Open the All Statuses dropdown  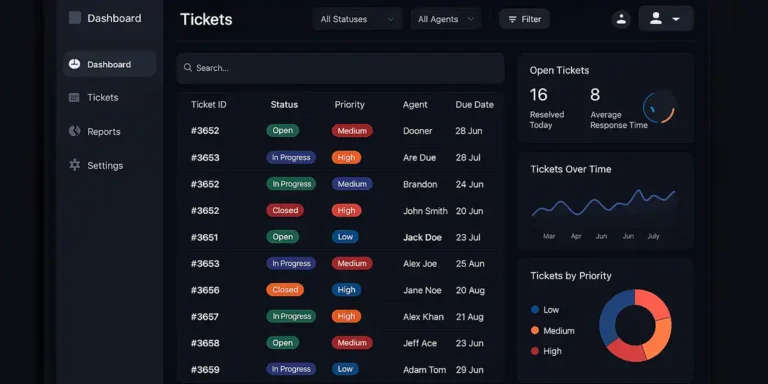coord(357,19)
